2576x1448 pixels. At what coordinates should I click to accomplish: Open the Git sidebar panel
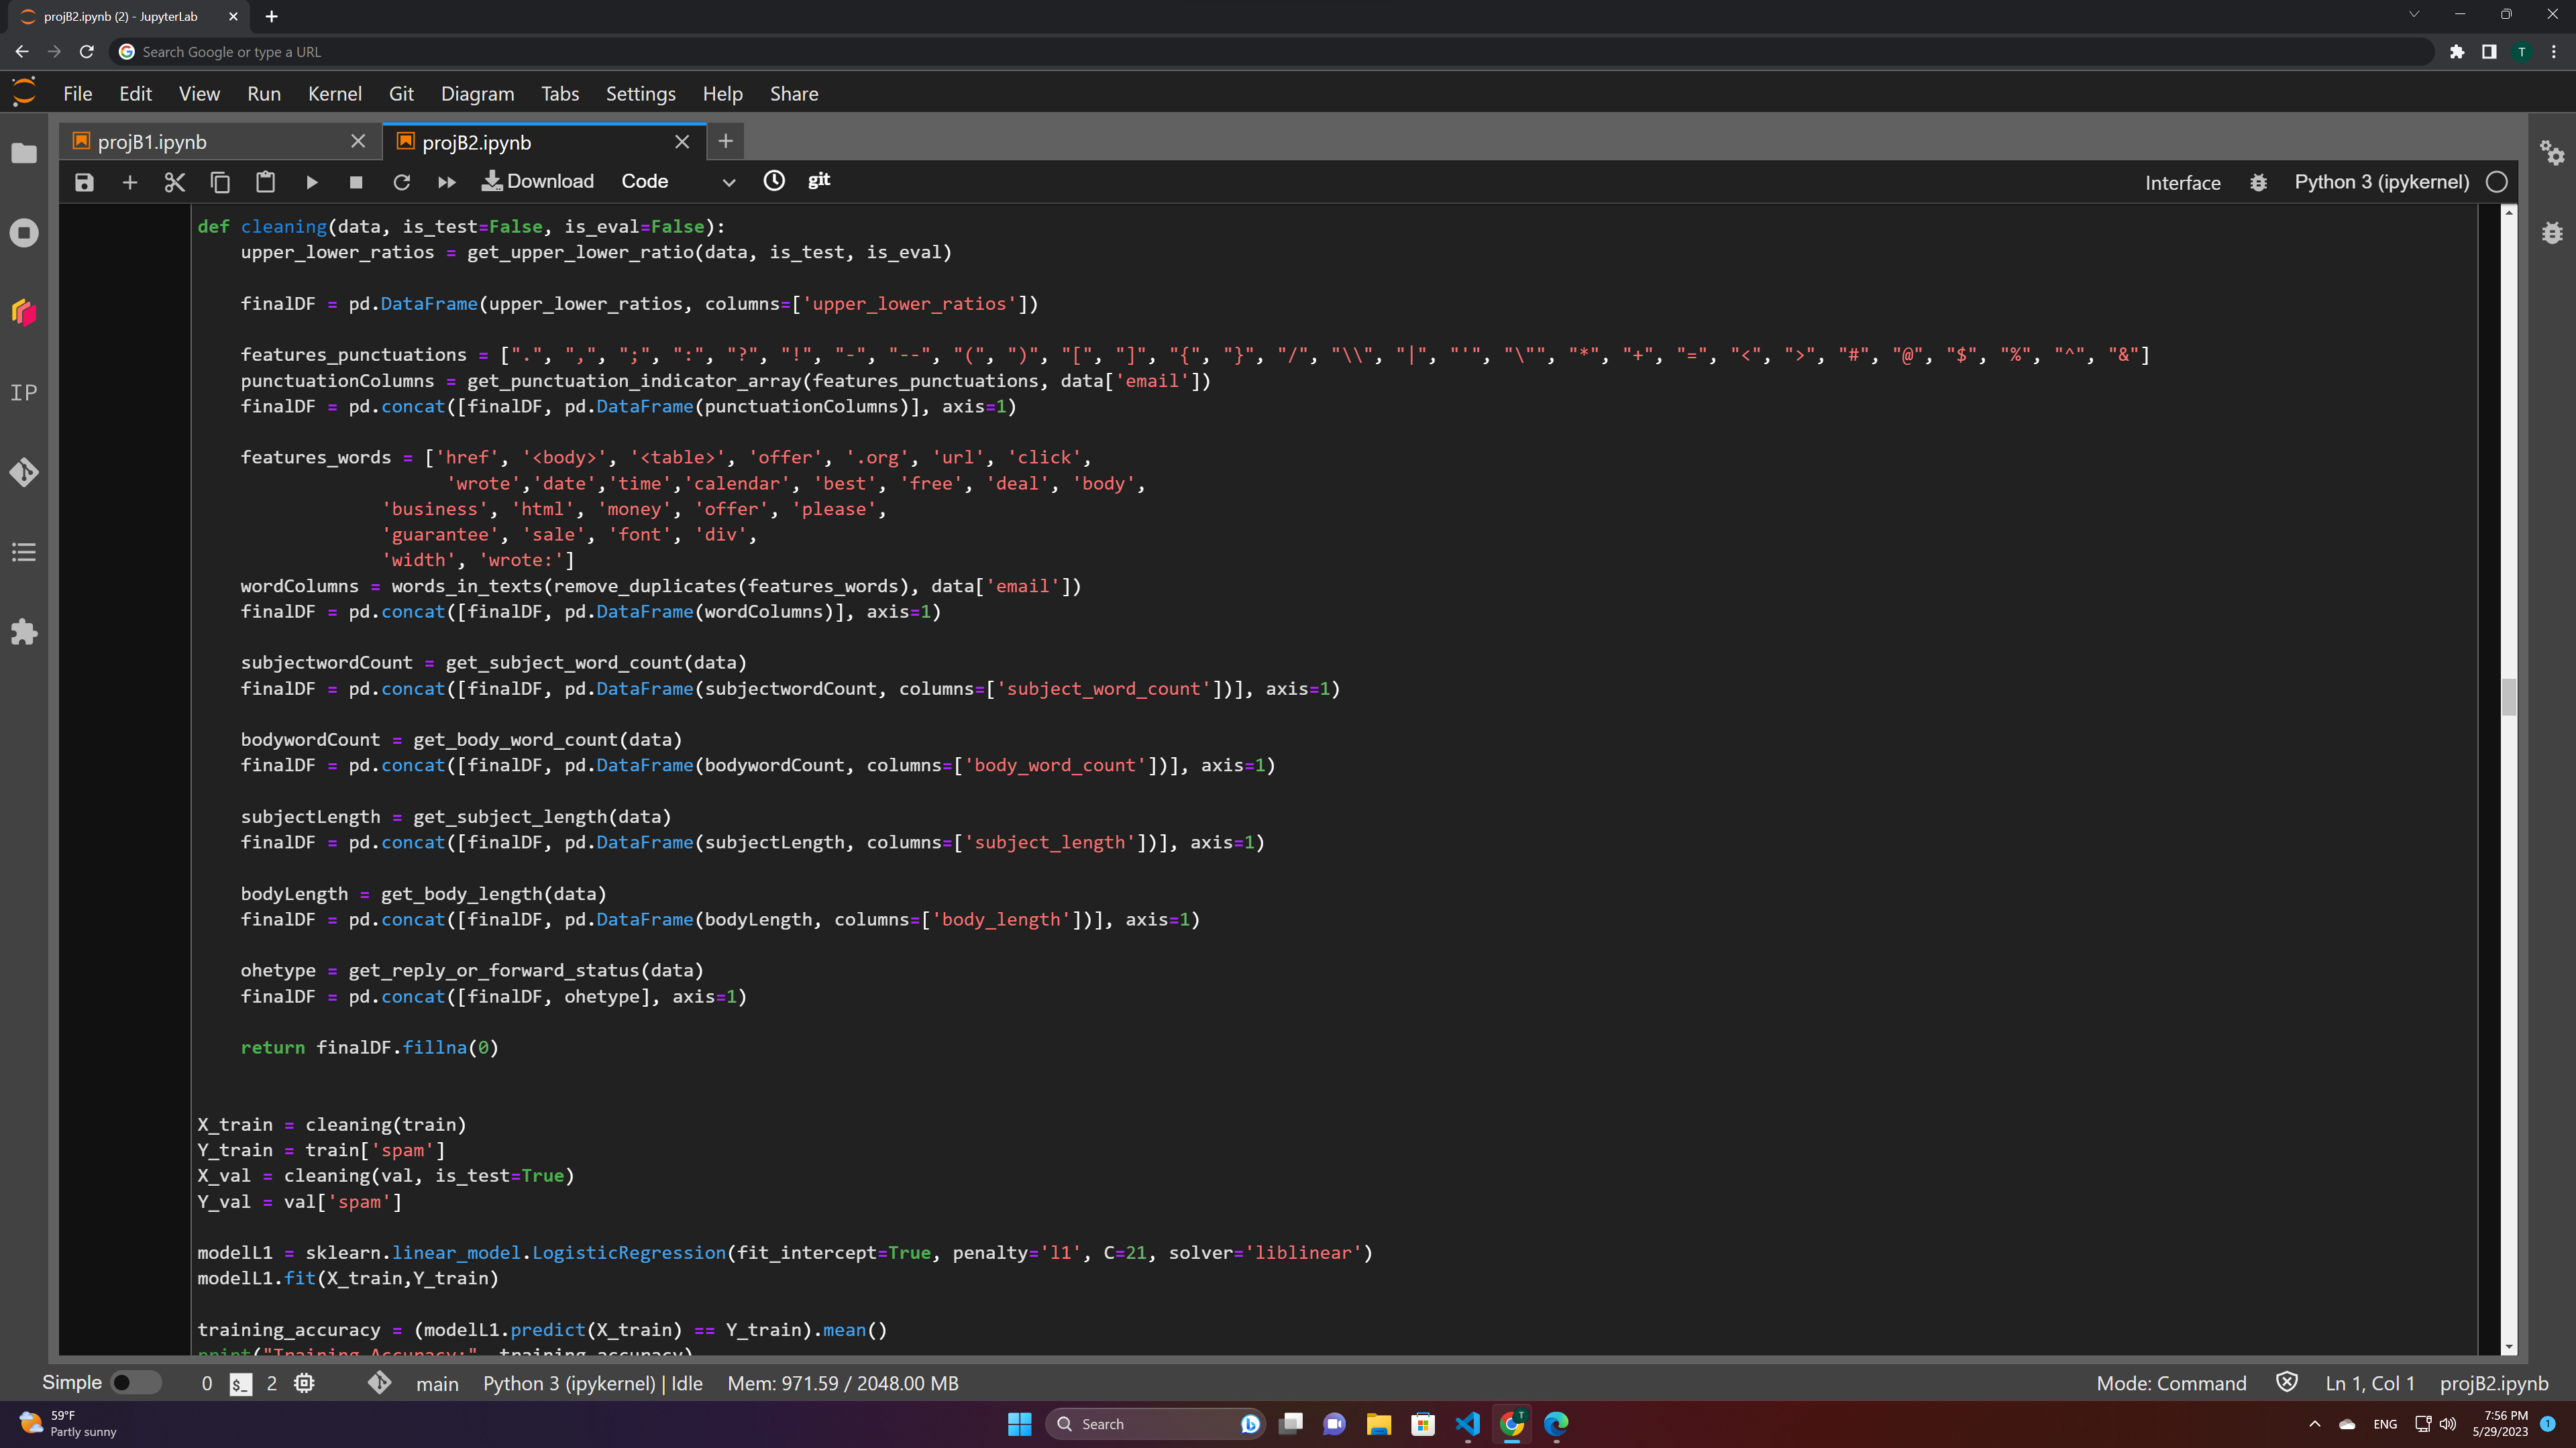pos(24,472)
